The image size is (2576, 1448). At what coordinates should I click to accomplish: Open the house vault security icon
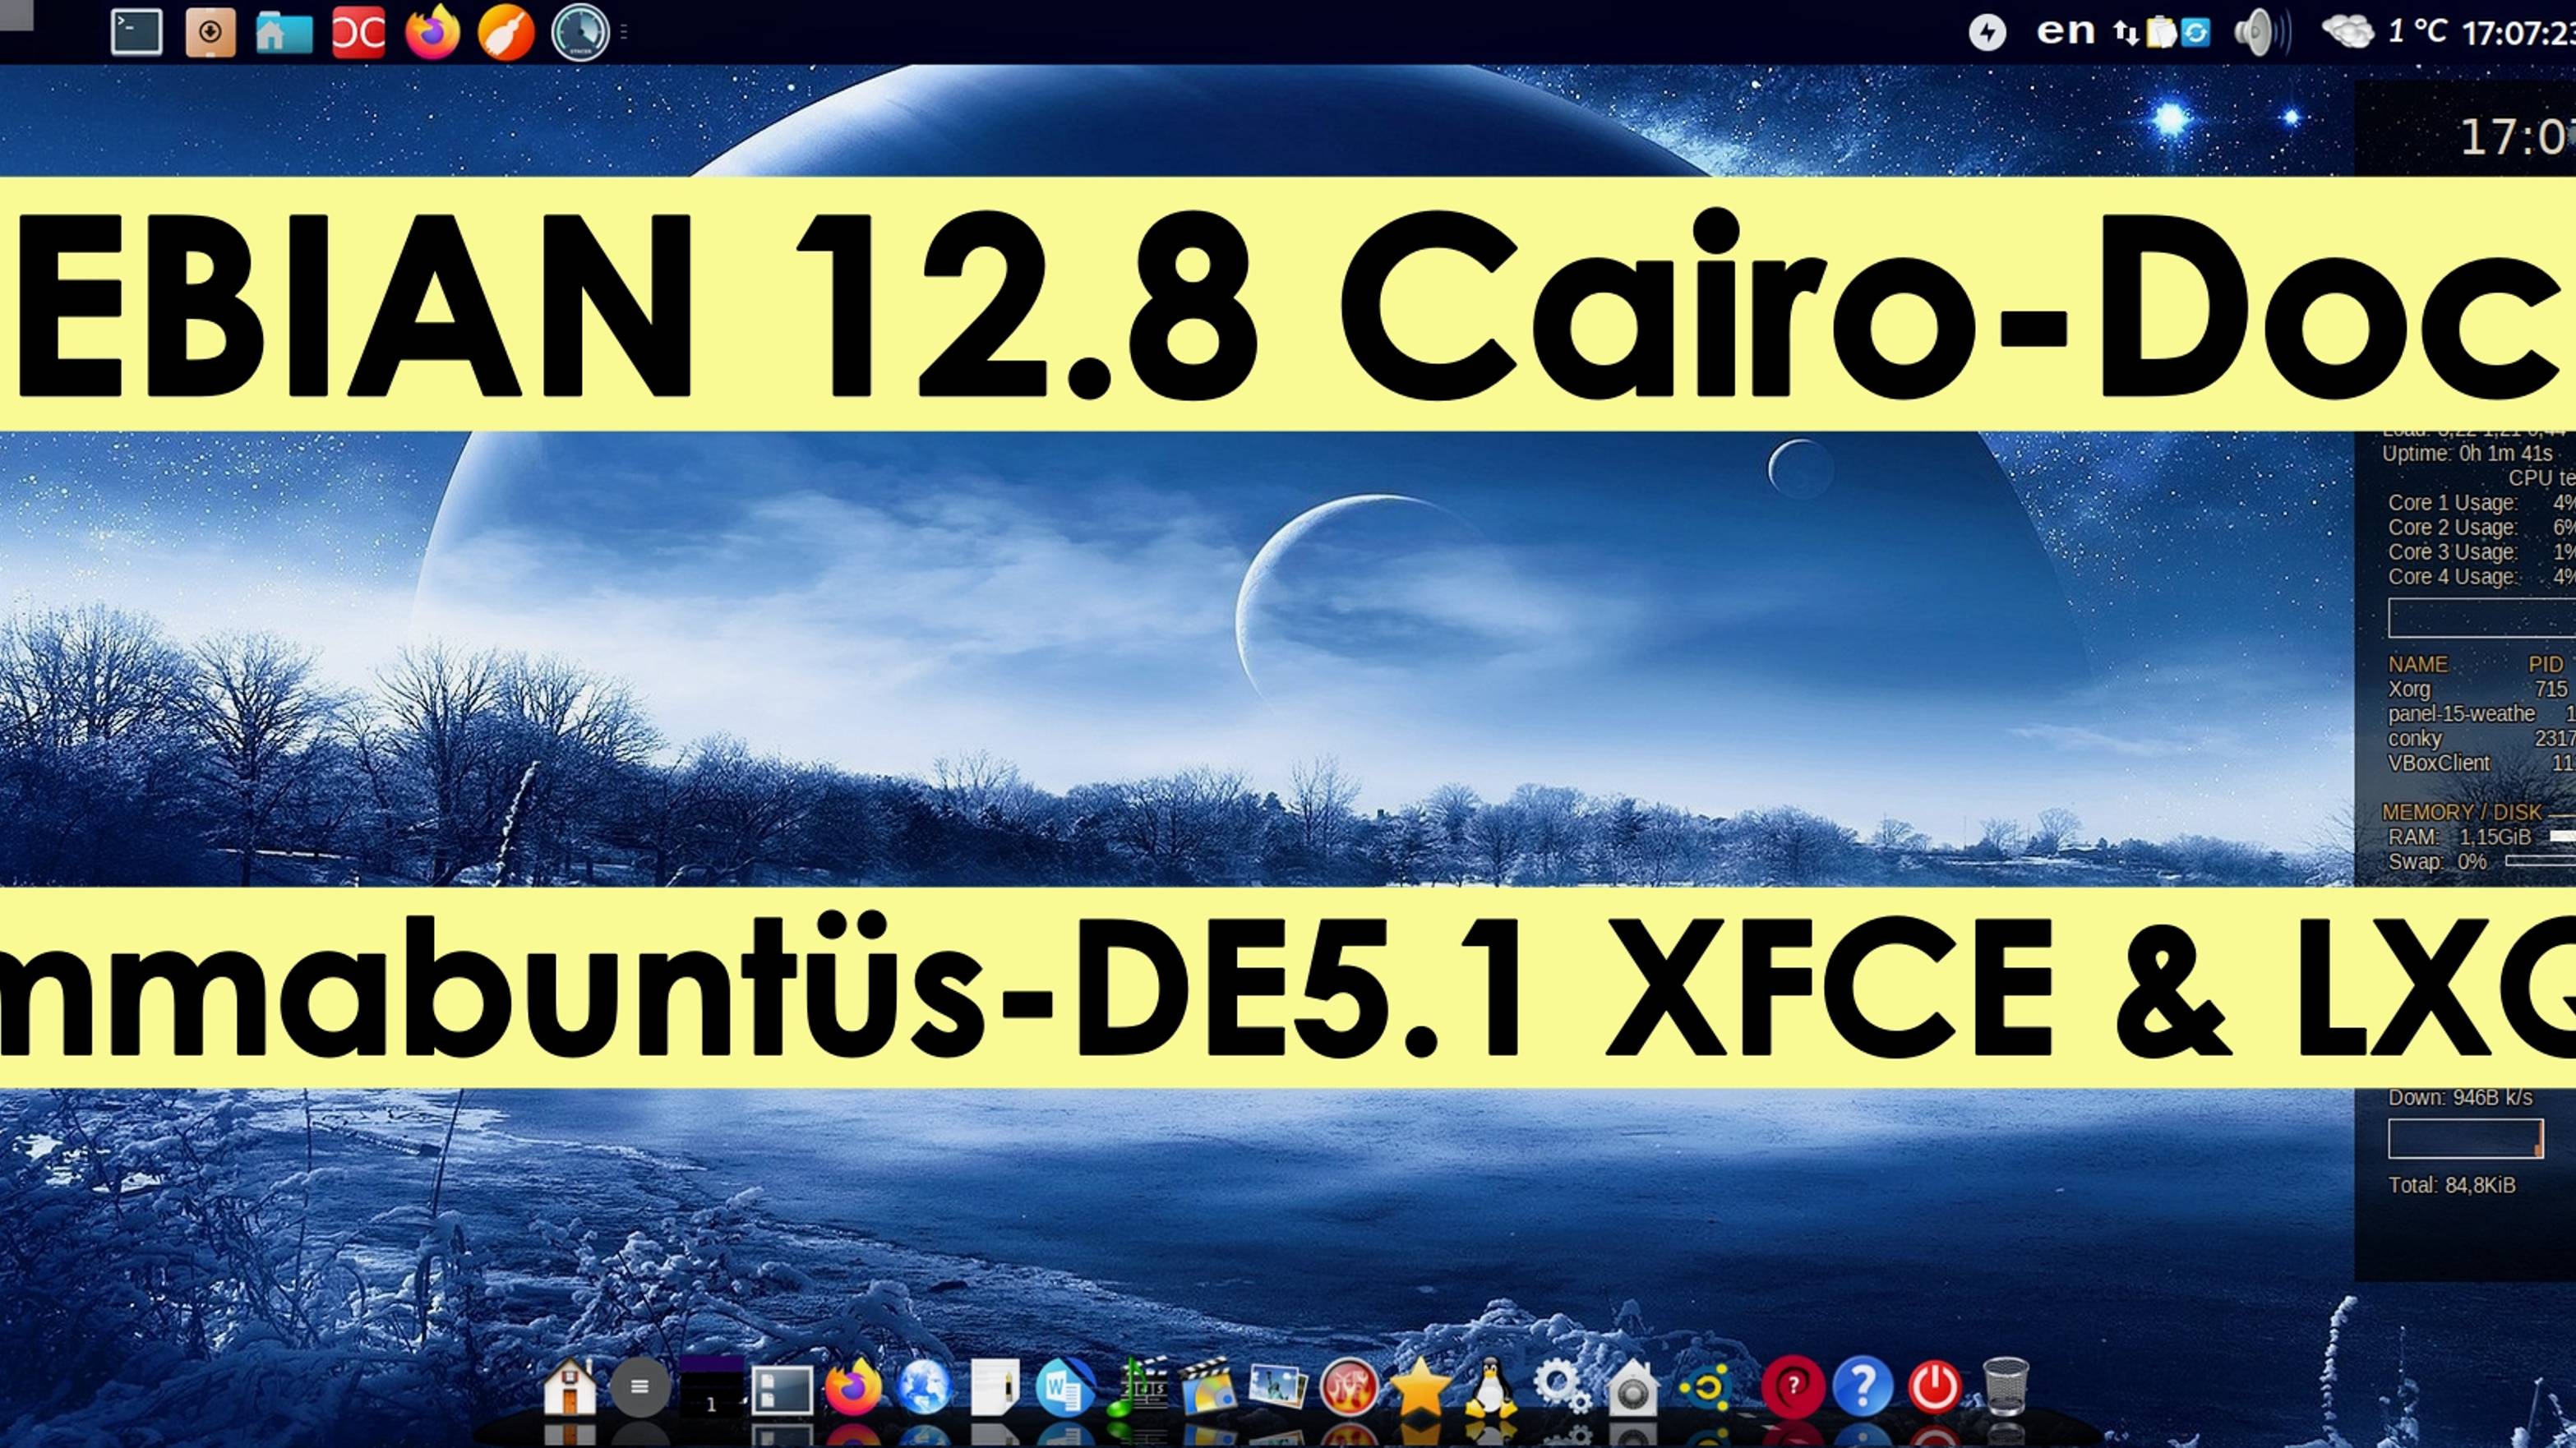[x=1632, y=1388]
